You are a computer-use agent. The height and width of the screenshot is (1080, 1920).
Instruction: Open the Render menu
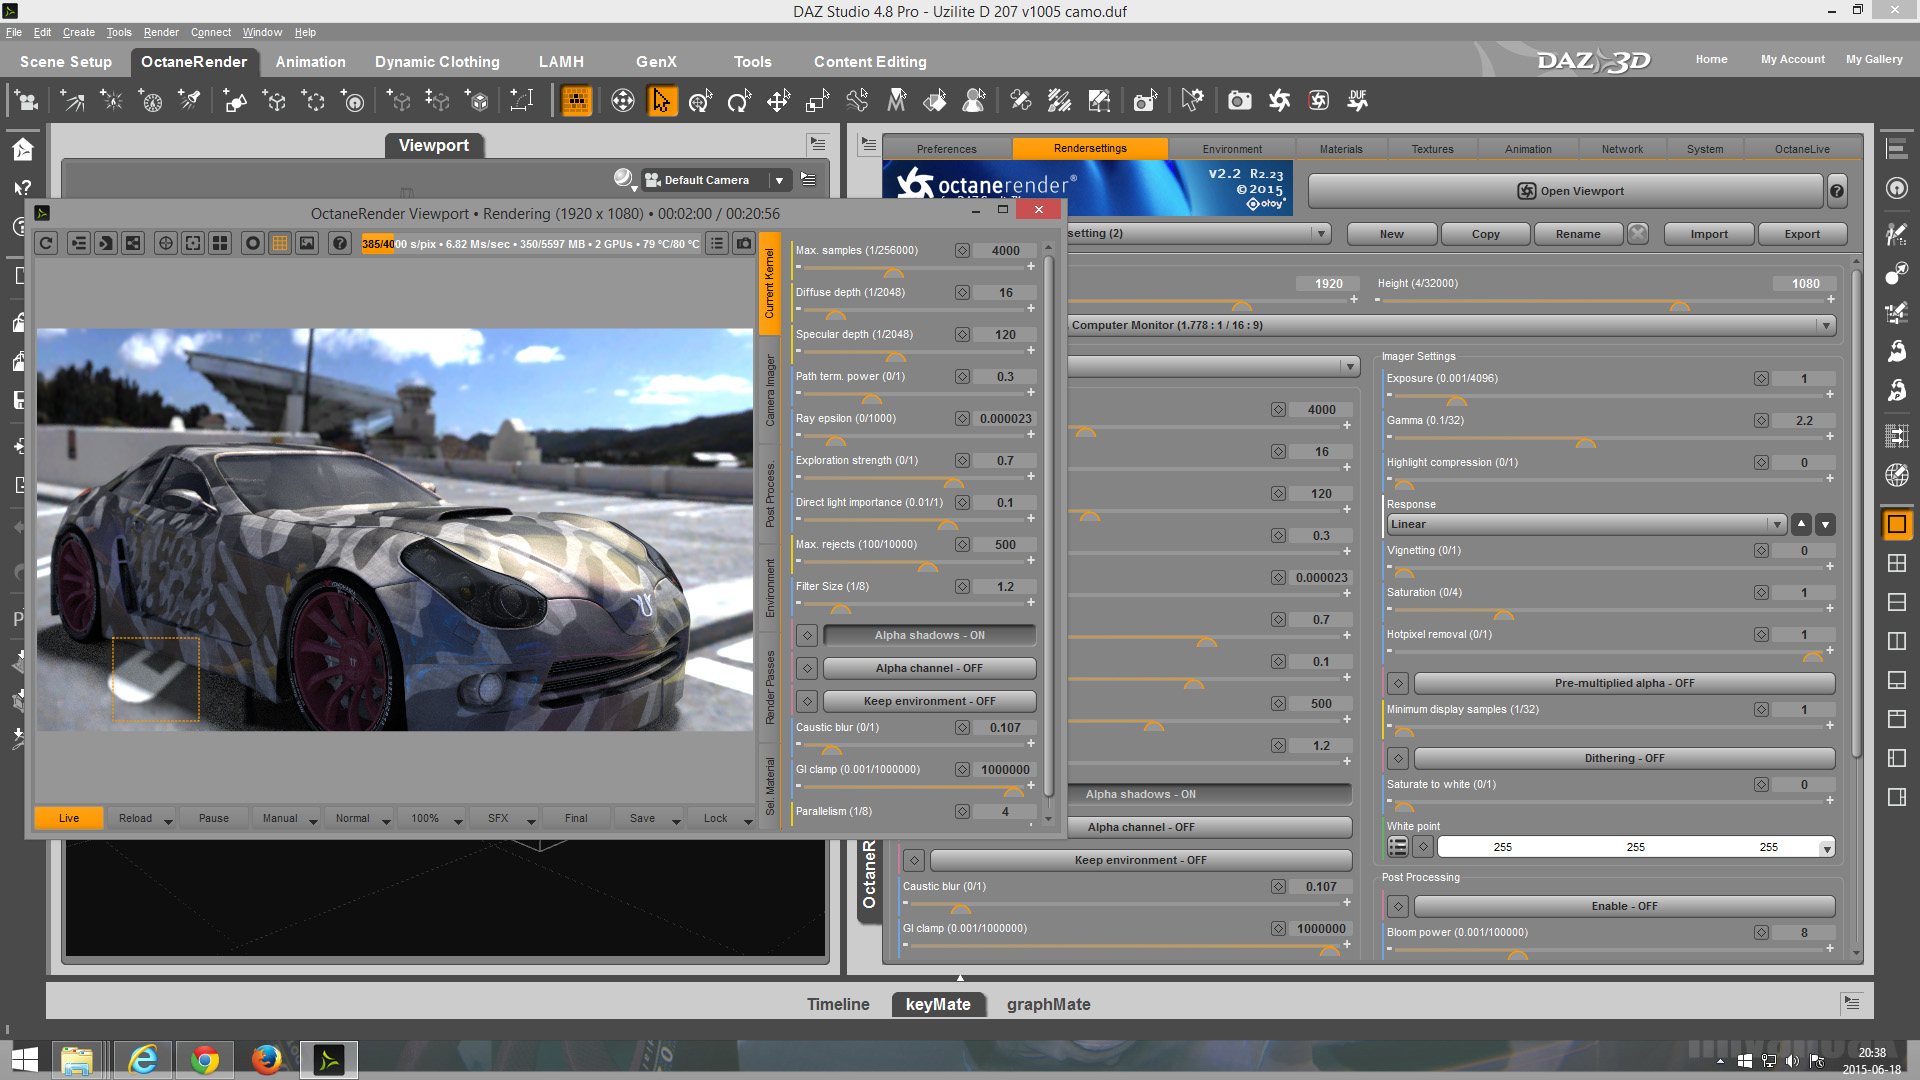point(160,32)
